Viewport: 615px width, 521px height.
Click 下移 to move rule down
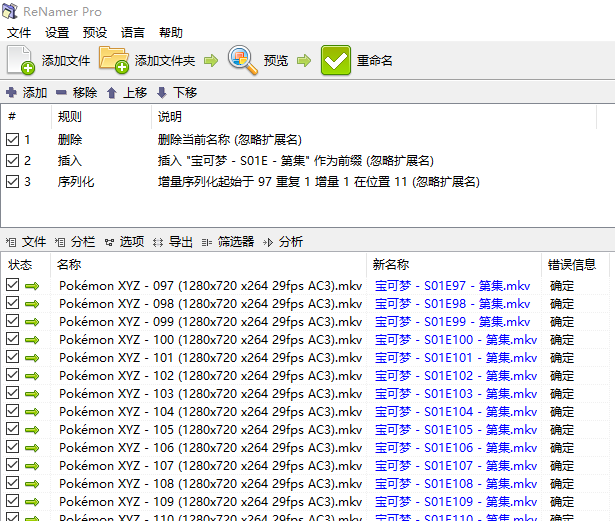185,93
